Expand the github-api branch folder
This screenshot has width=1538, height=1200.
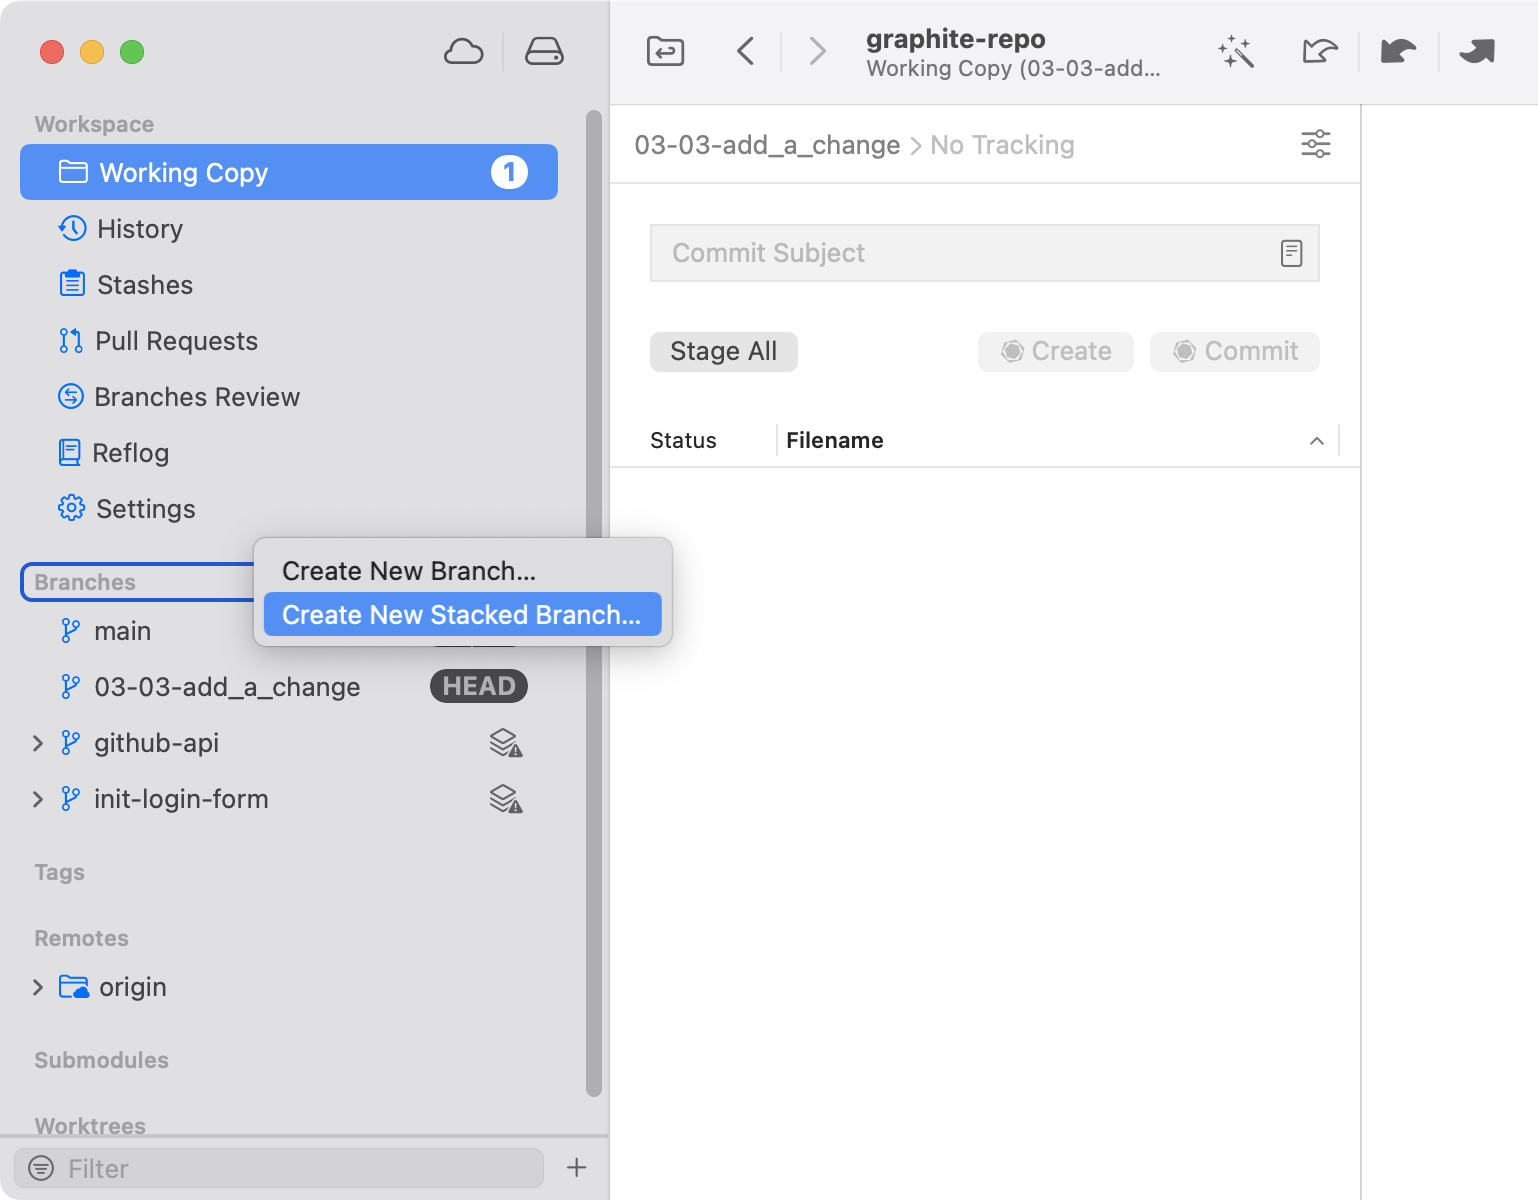pyautogui.click(x=38, y=743)
